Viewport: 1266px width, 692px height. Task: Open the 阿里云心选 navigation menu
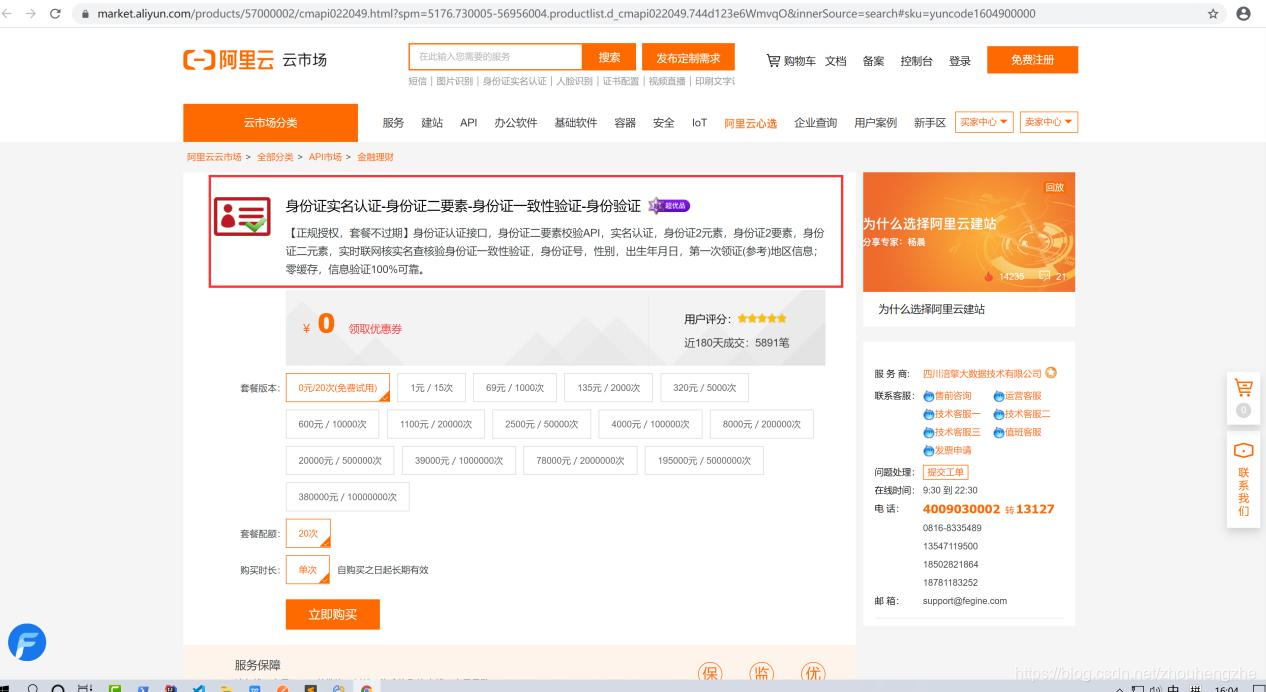point(751,122)
